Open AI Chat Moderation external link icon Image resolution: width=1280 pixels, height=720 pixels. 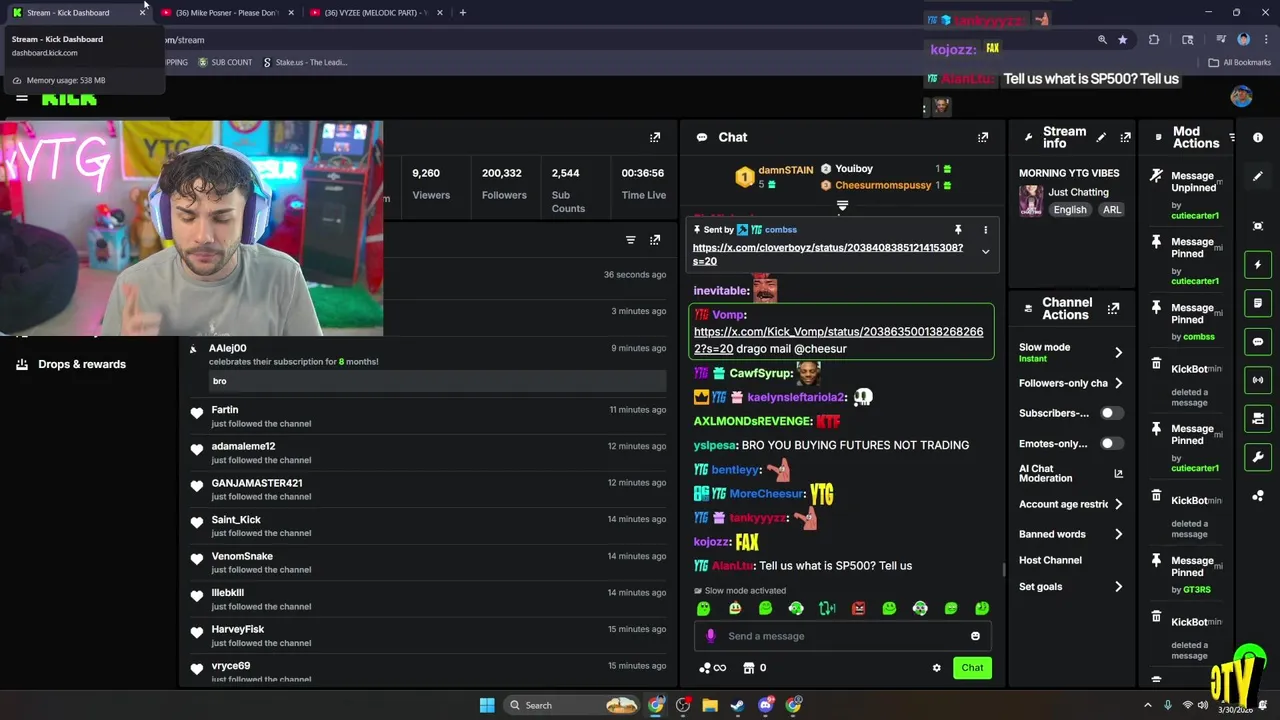1118,473
